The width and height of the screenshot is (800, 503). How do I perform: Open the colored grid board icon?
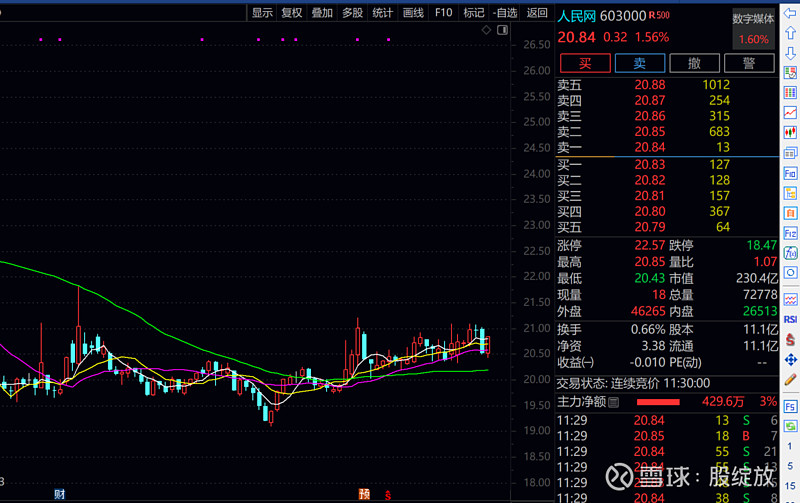(790, 92)
